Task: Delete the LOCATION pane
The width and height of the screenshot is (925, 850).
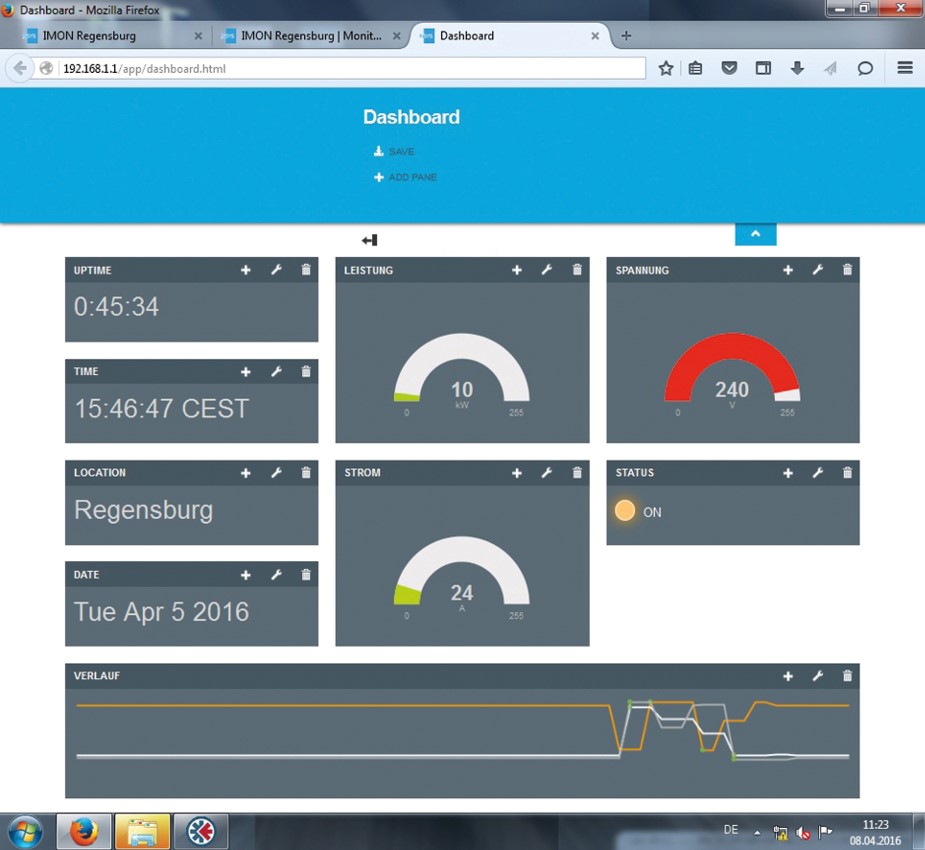Action: click(x=306, y=472)
